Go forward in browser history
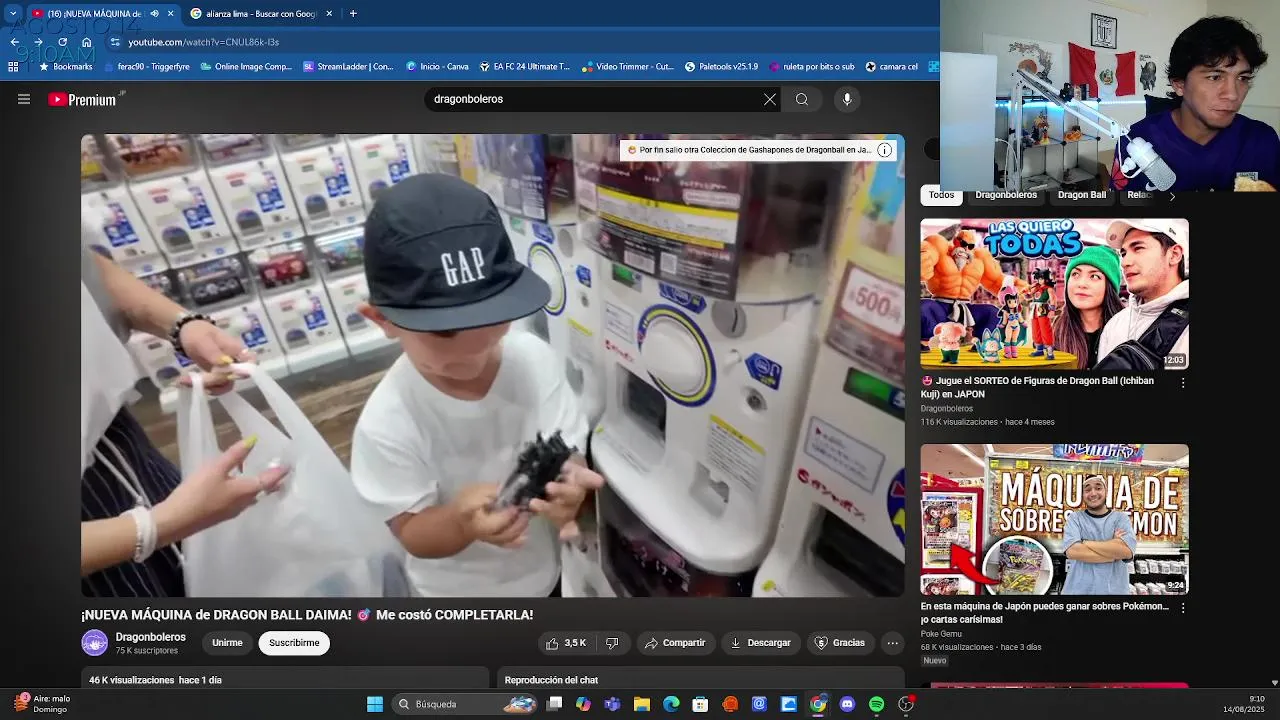 pos(38,42)
